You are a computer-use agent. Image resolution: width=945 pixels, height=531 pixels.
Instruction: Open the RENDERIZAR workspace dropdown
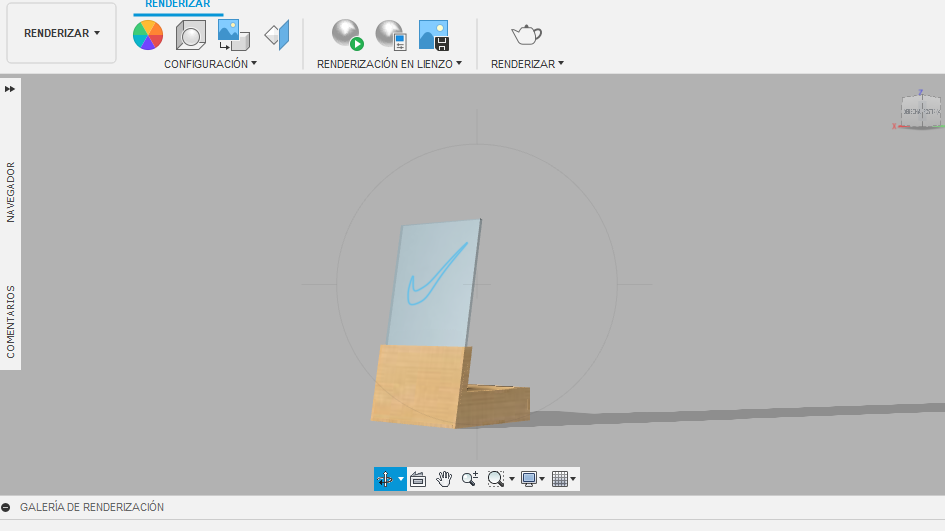click(61, 33)
